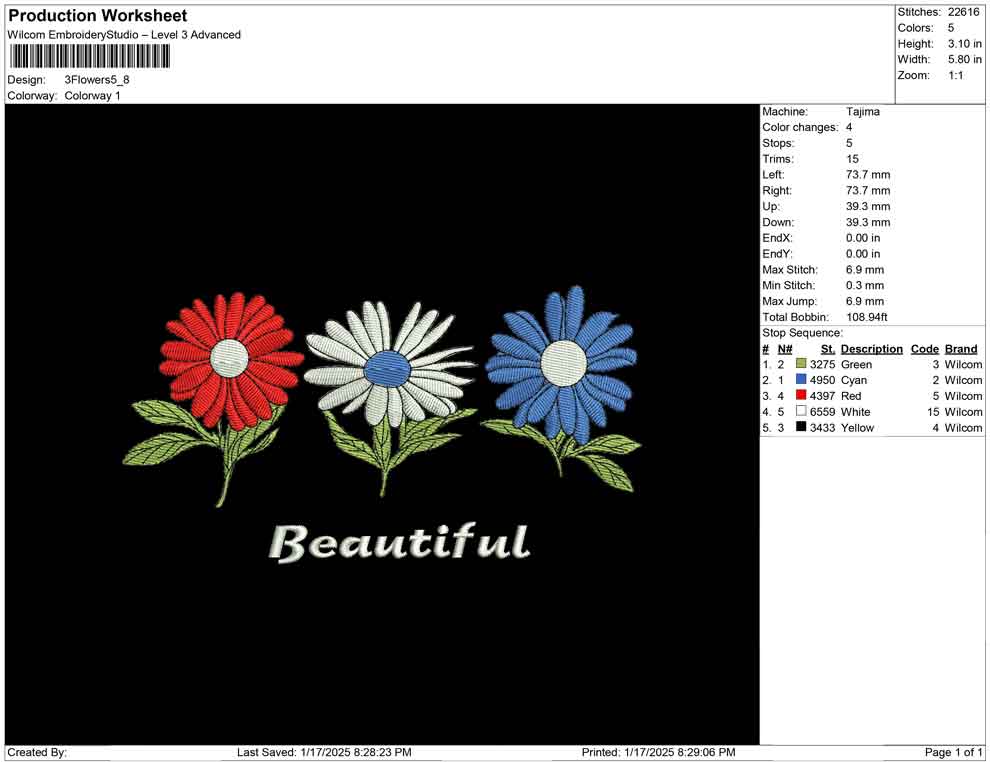Click the Brand column header
This screenshot has width=990, height=762.
pyautogui.click(x=961, y=349)
